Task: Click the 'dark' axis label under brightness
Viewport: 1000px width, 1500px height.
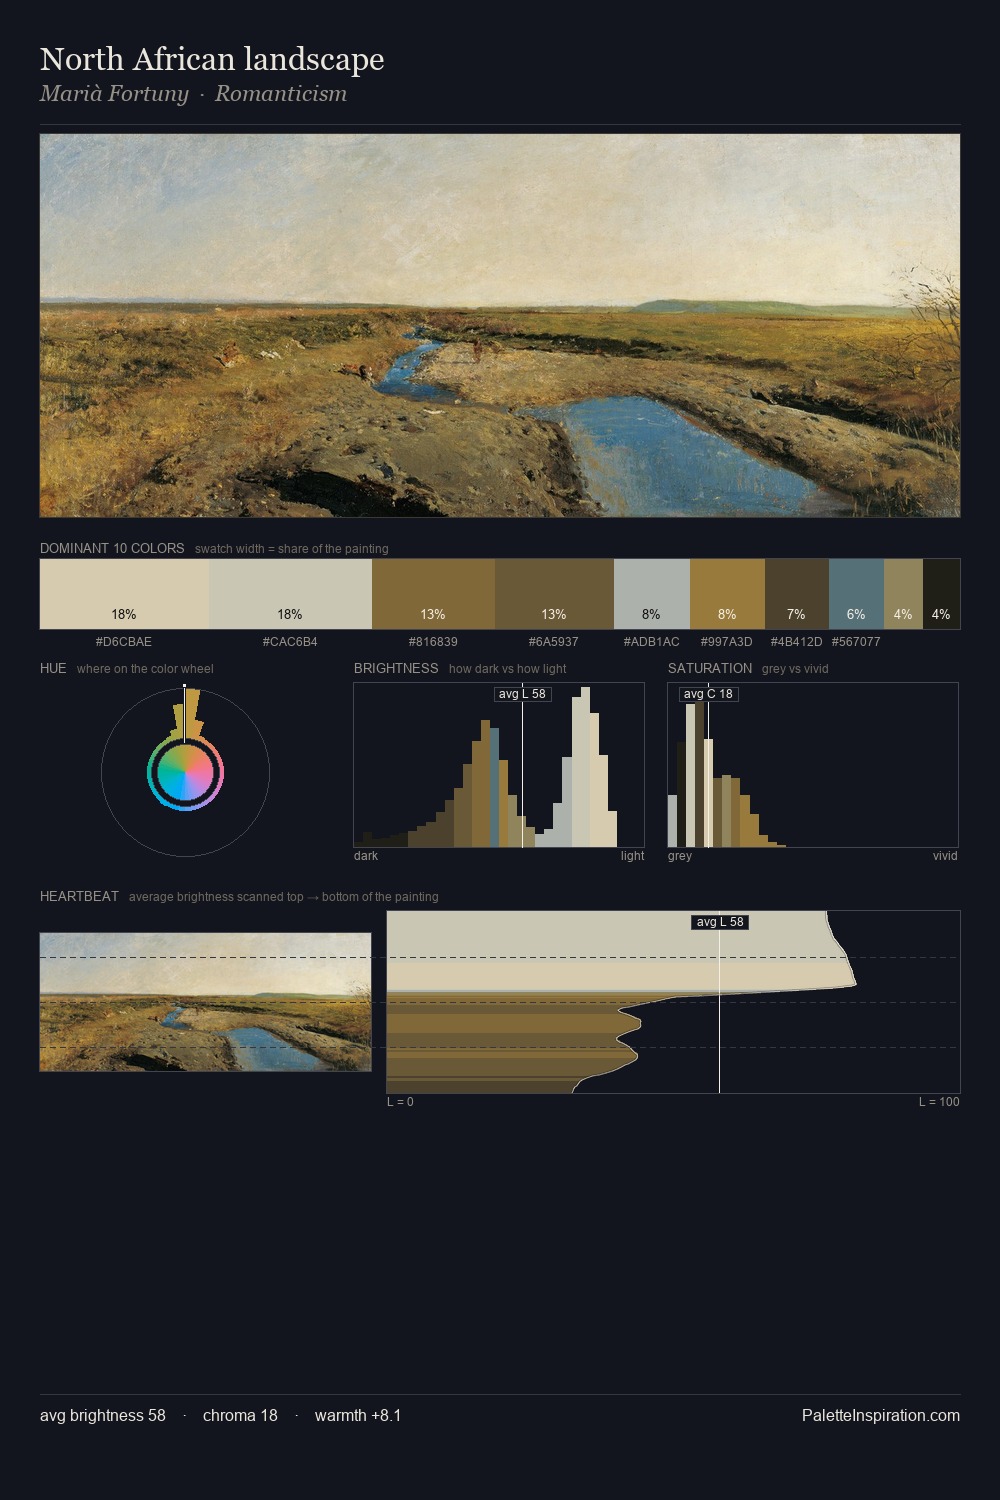Action: click(x=366, y=856)
